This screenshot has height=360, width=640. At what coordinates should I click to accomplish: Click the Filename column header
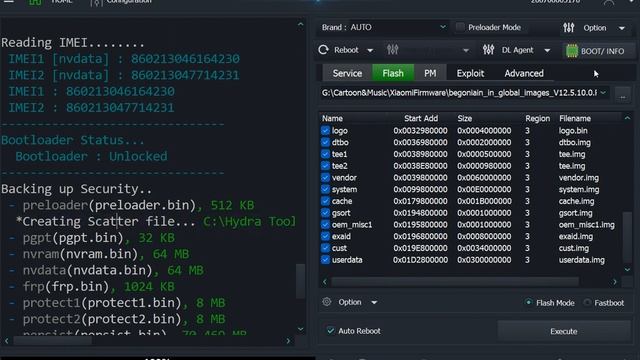pyautogui.click(x=575, y=118)
